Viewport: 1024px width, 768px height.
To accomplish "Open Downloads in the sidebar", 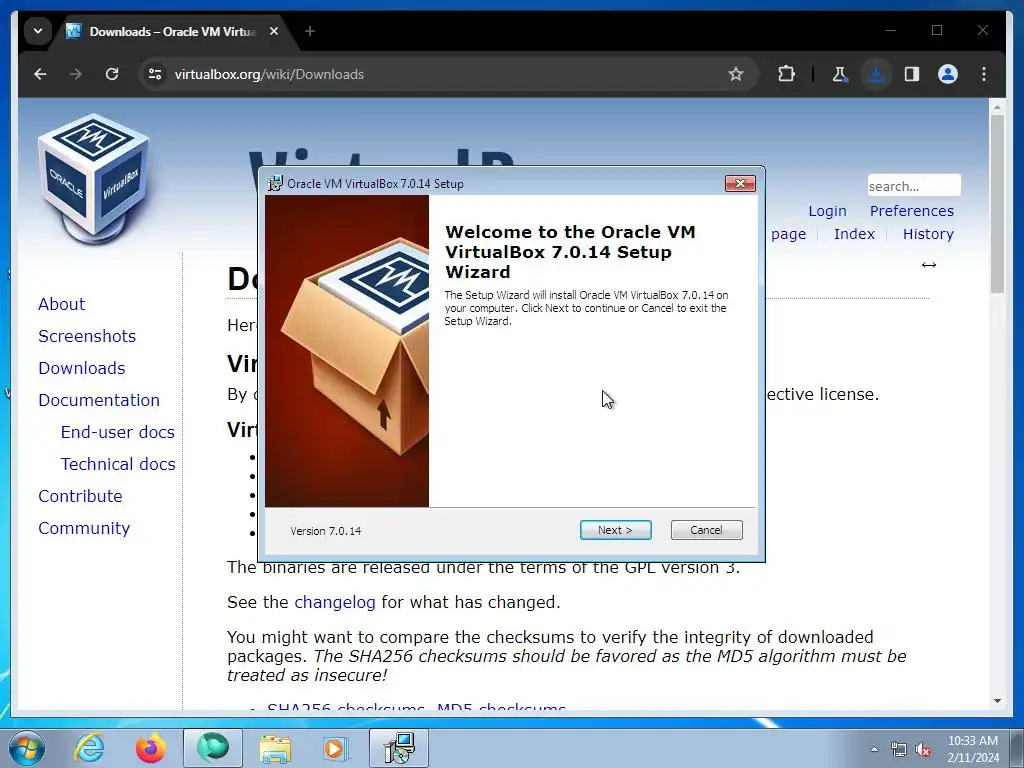I will (82, 368).
